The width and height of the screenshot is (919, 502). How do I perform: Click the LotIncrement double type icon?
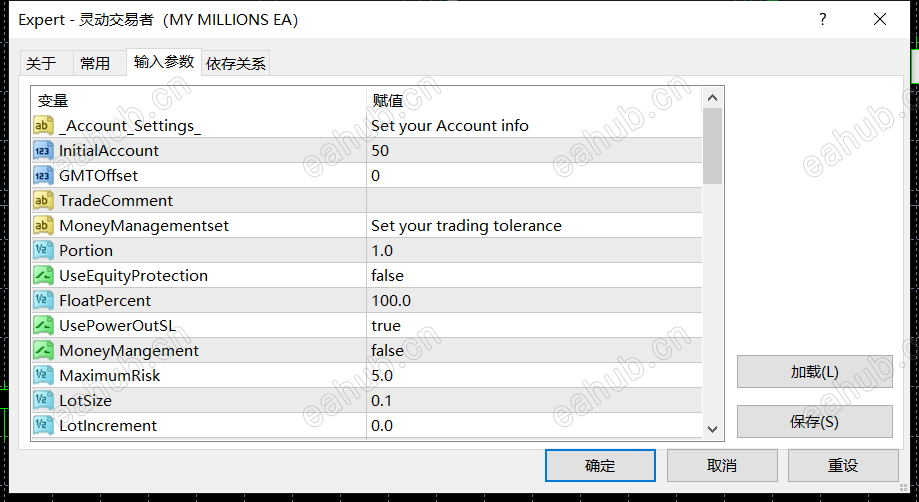[x=43, y=426]
